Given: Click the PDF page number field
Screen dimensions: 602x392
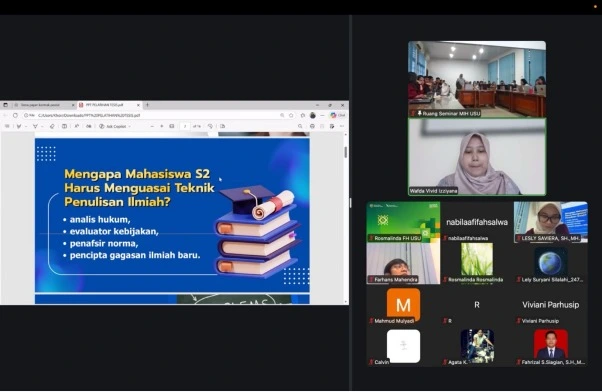Looking at the screenshot, I should pyautogui.click(x=185, y=126).
